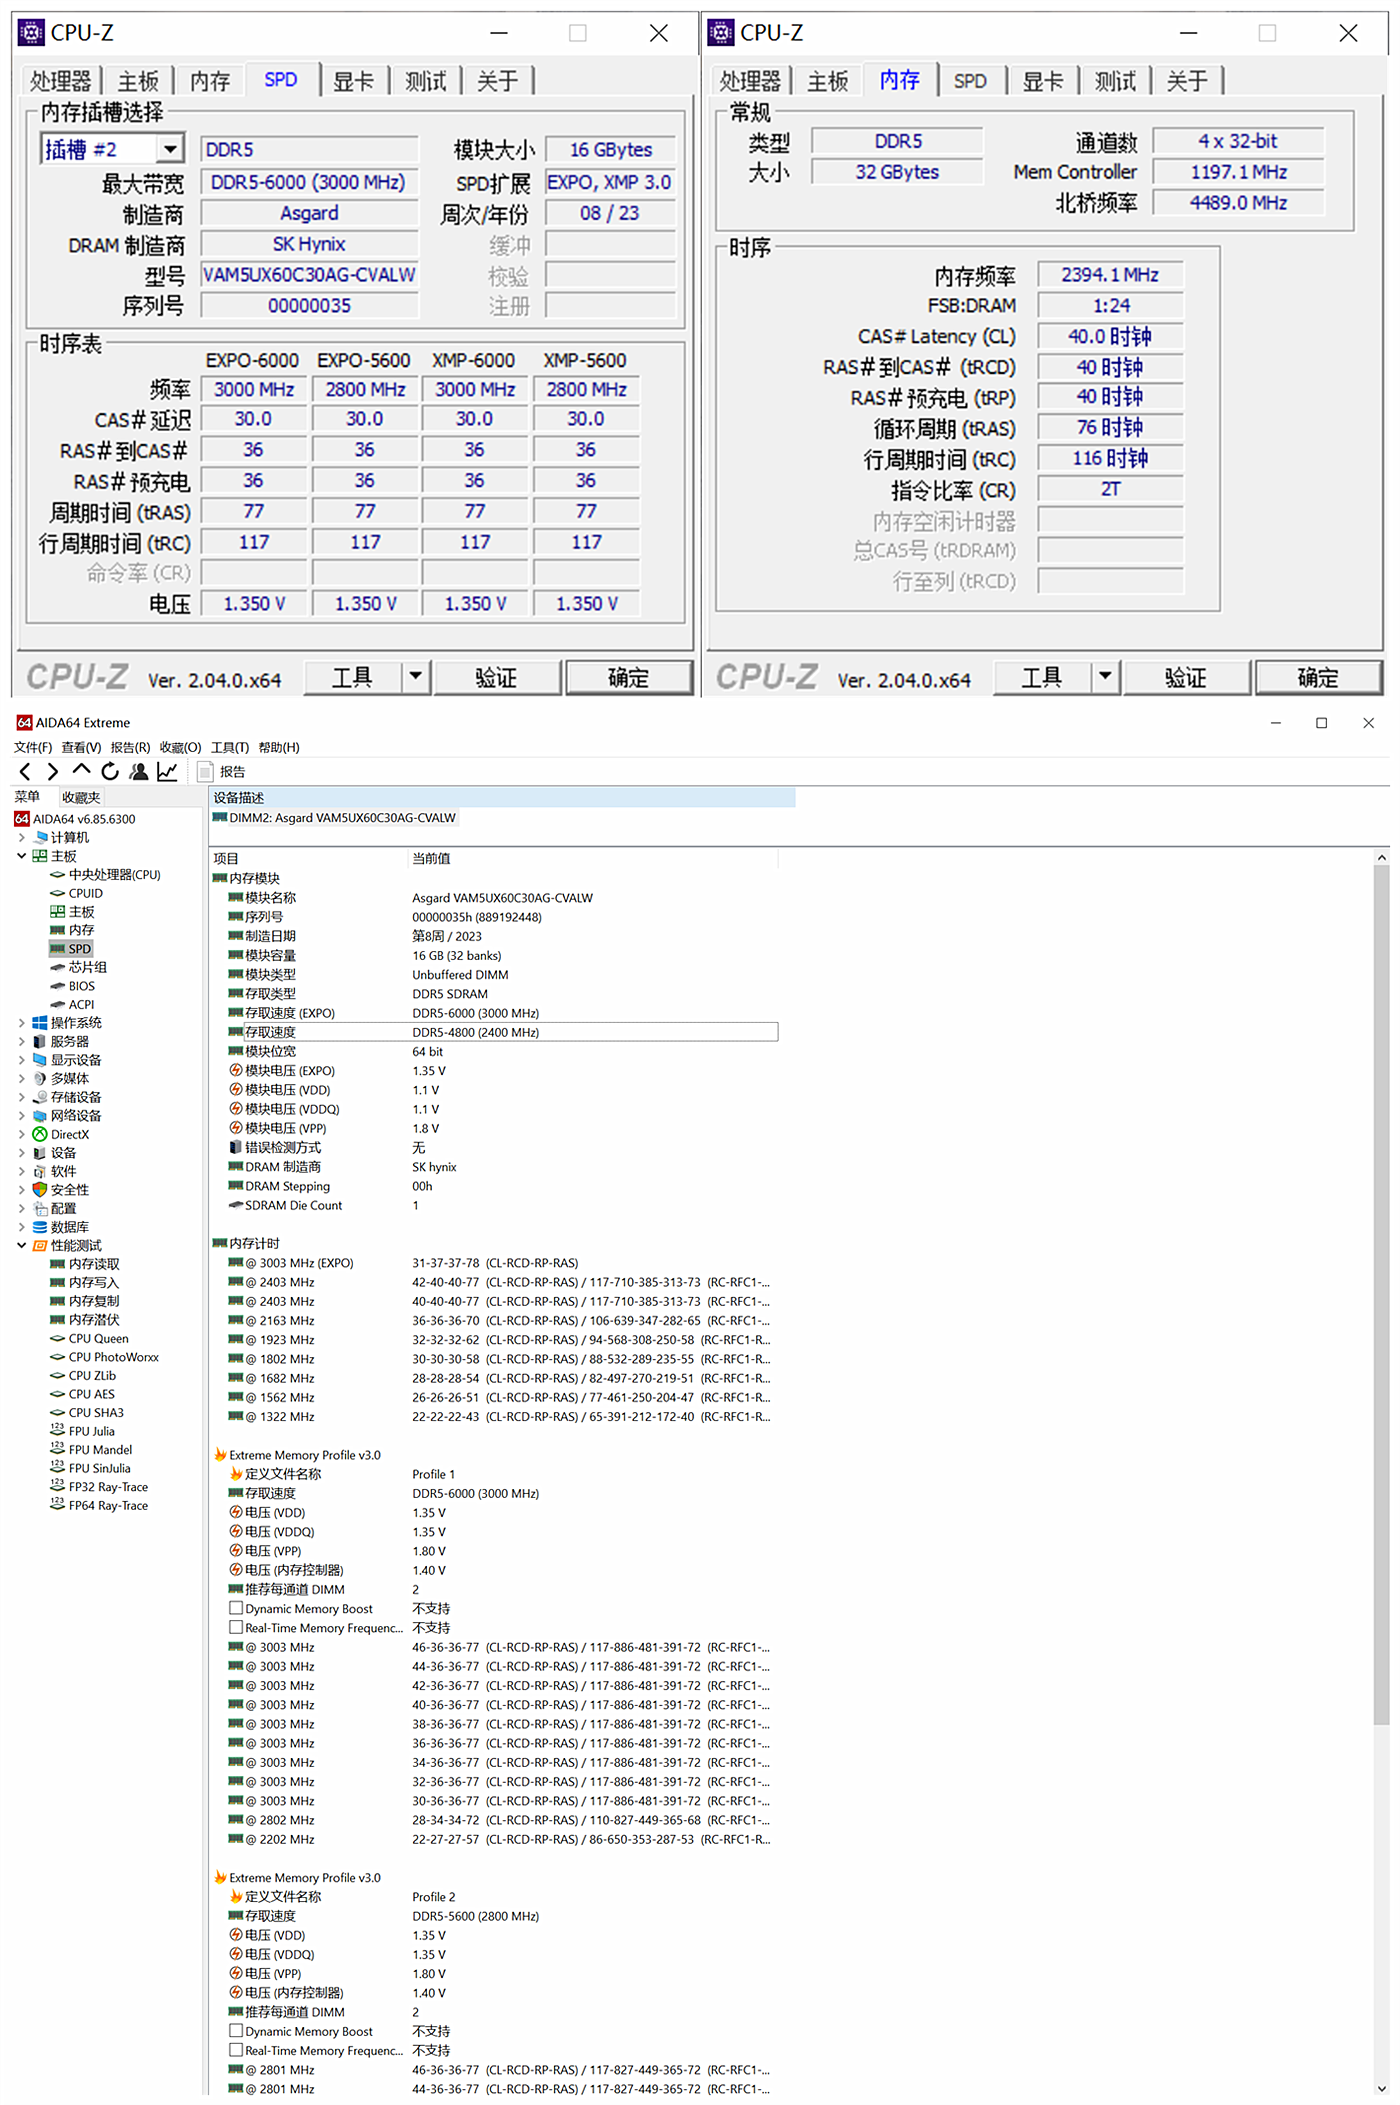
Task: Switch to 收藏夹 tab in AIDA64 sidebar
Action: tap(81, 797)
